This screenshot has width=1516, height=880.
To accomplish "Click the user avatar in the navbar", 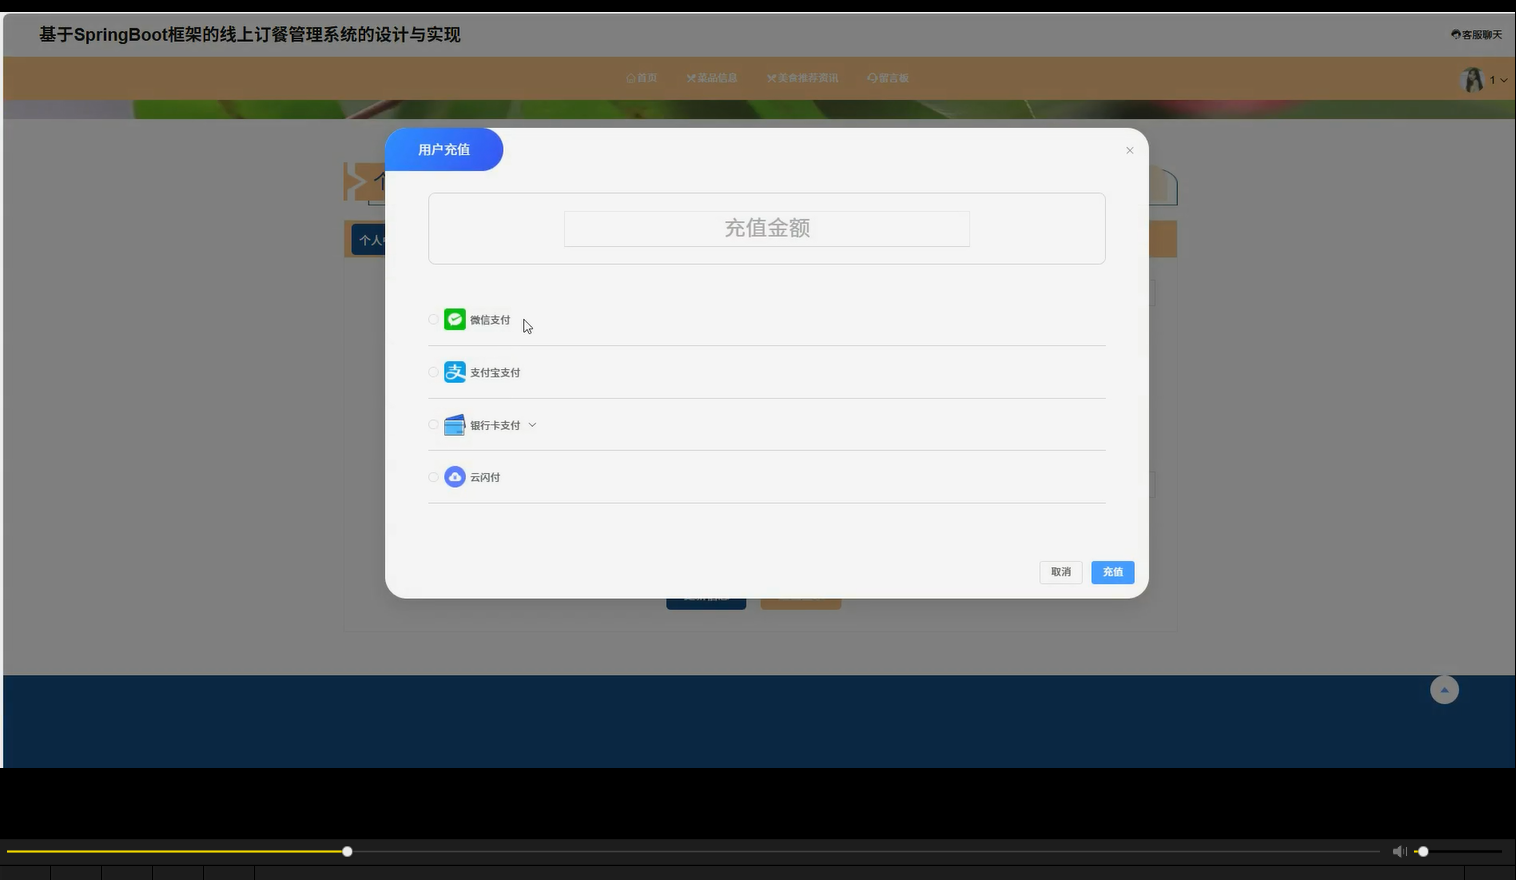I will (x=1471, y=78).
